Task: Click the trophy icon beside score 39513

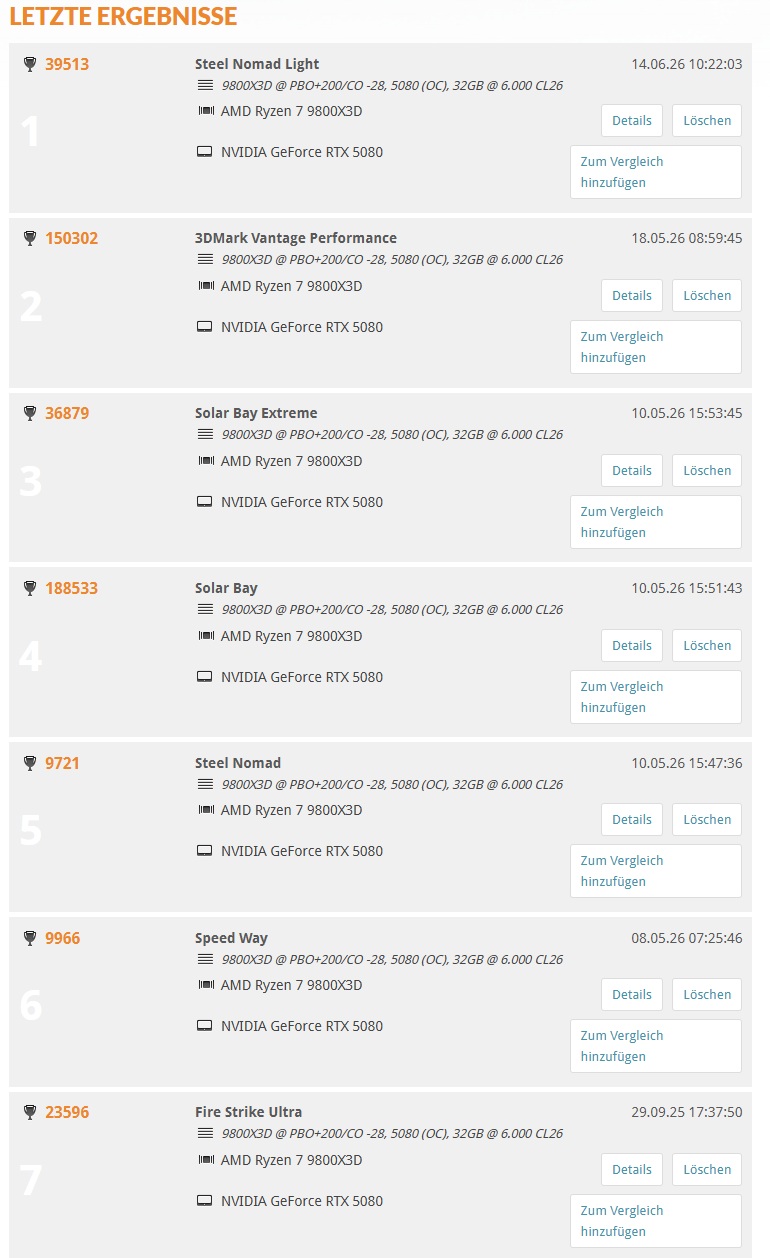Action: (30, 64)
